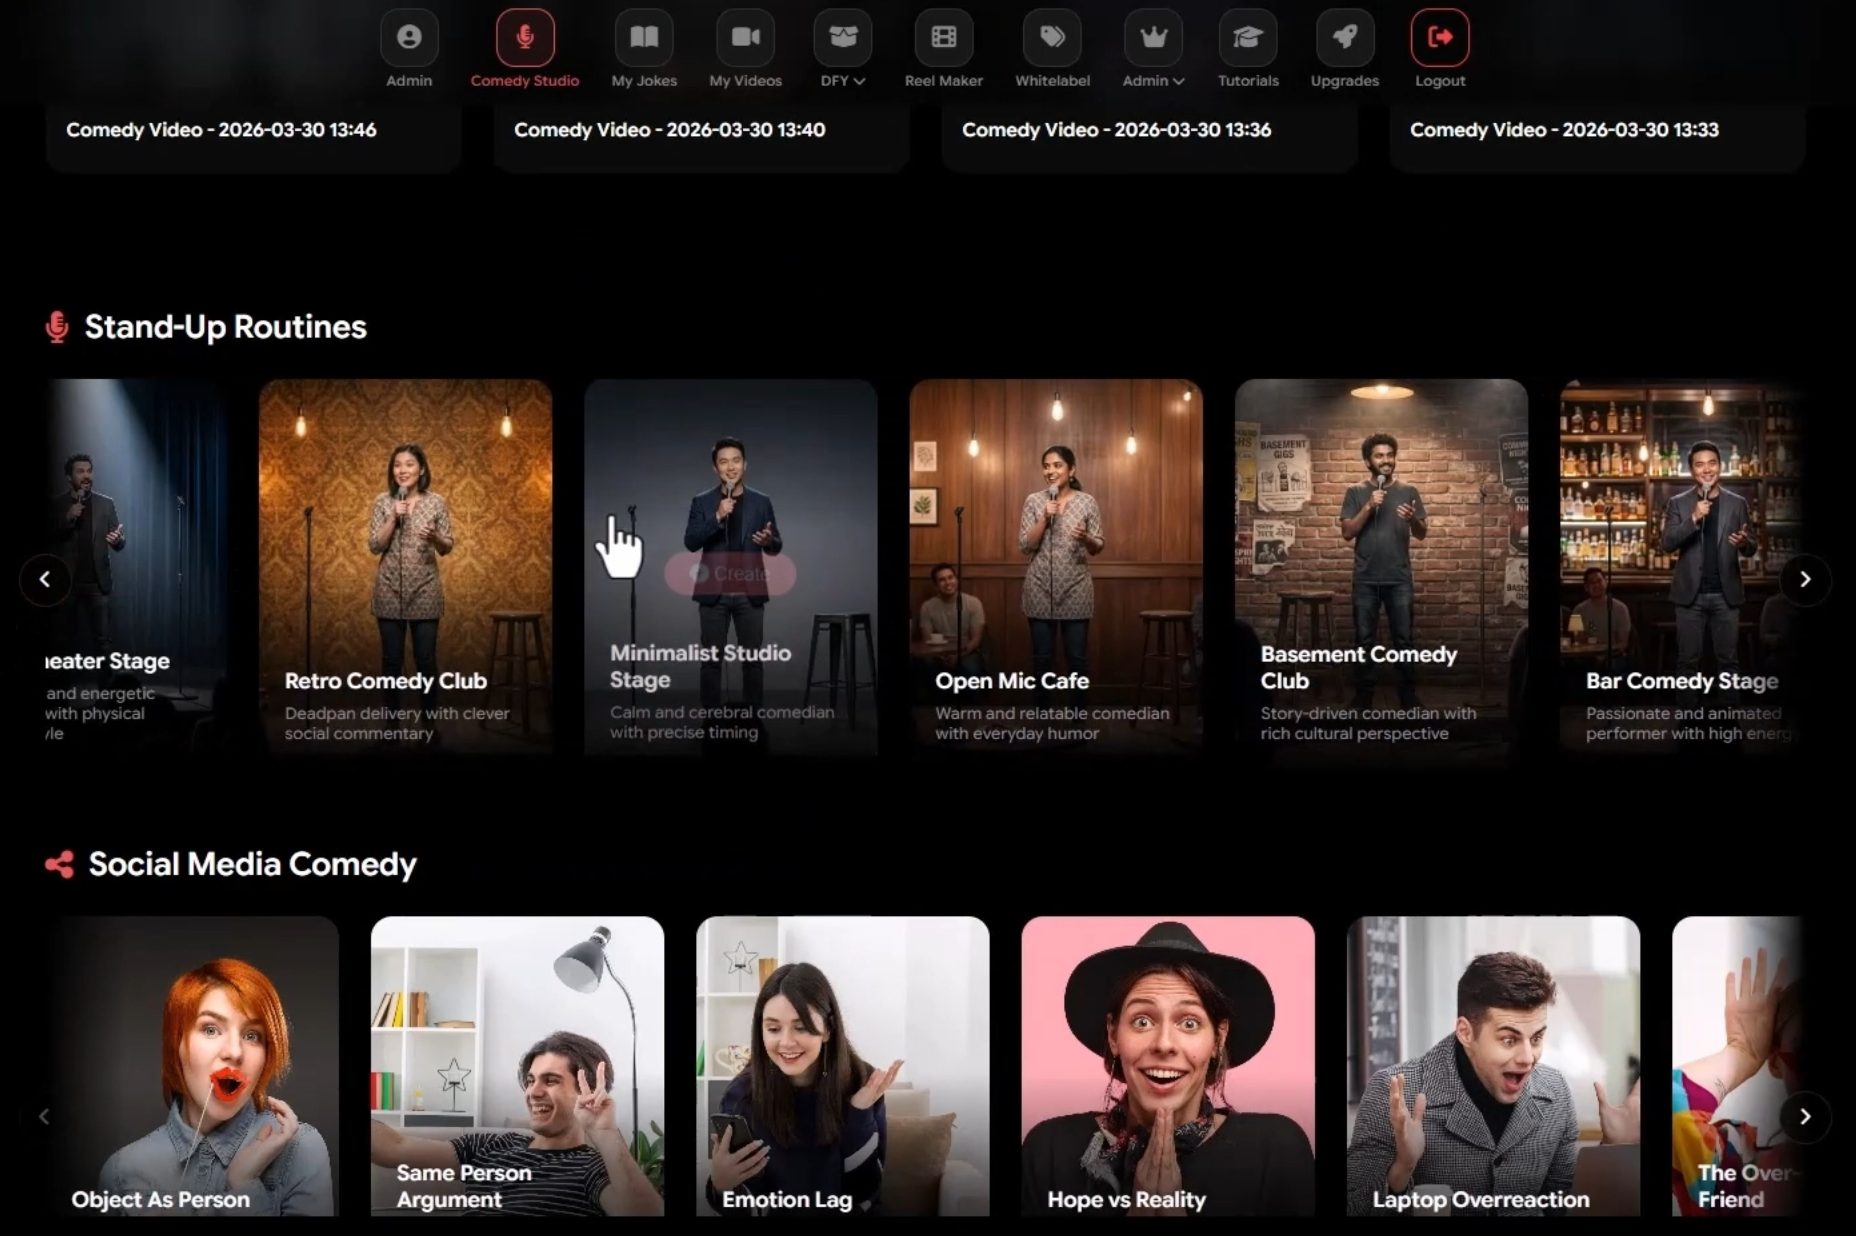The width and height of the screenshot is (1856, 1236).
Task: Open the Hope vs Reality template
Action: (1167, 1065)
